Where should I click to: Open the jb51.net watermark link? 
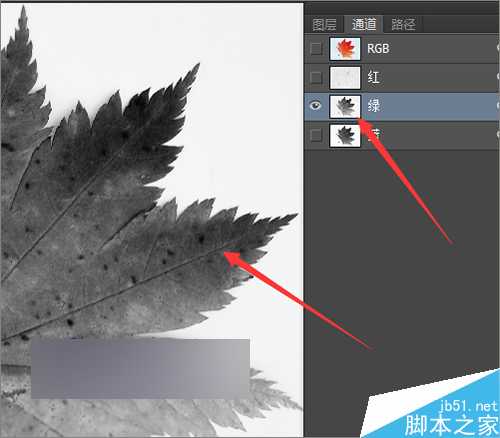pyautogui.click(x=469, y=406)
